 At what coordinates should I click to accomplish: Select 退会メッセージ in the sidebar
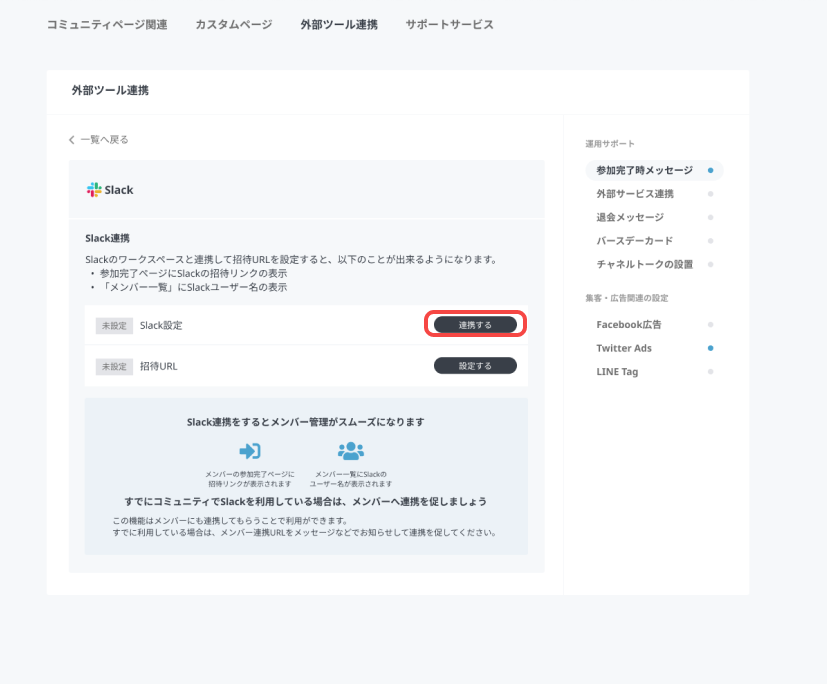630,217
